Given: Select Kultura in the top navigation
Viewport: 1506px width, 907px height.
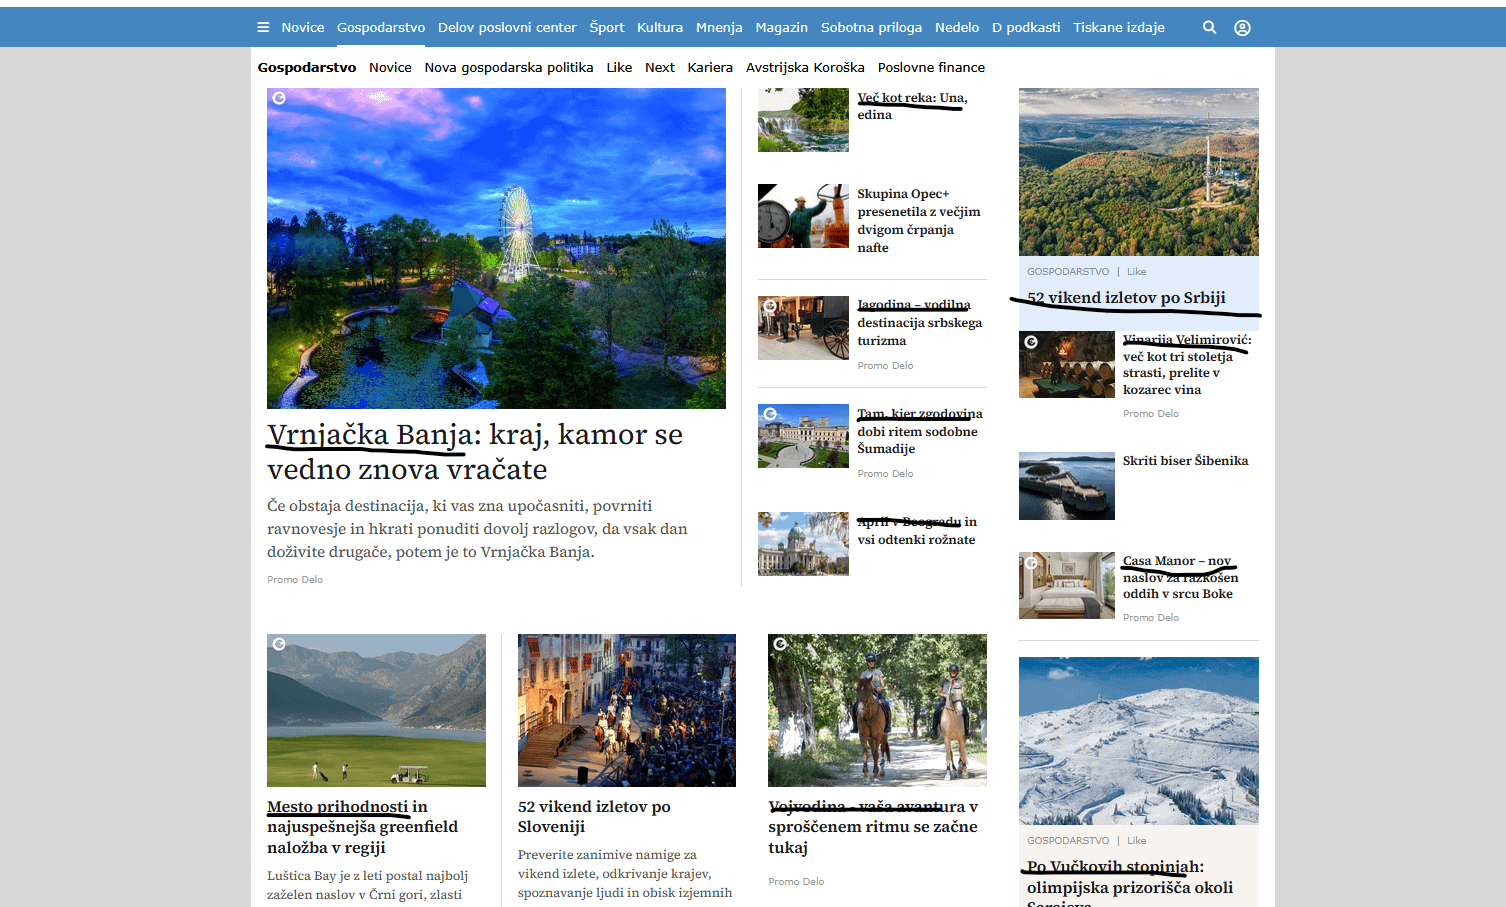Looking at the screenshot, I should click(x=660, y=28).
